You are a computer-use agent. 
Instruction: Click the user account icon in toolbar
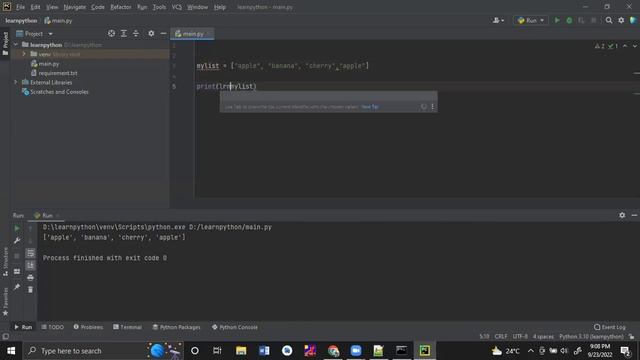tap(498, 20)
